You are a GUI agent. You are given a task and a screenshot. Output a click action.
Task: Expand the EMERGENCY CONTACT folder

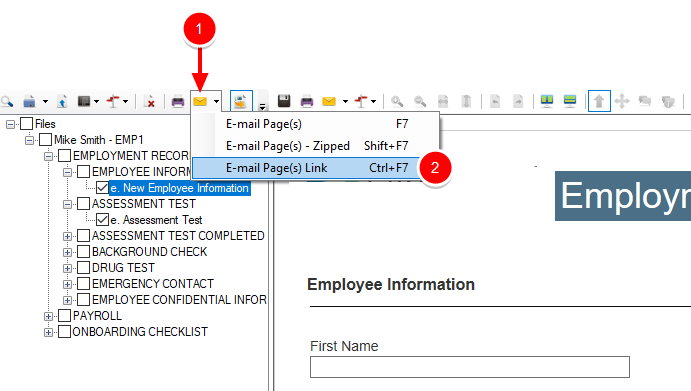tap(67, 284)
